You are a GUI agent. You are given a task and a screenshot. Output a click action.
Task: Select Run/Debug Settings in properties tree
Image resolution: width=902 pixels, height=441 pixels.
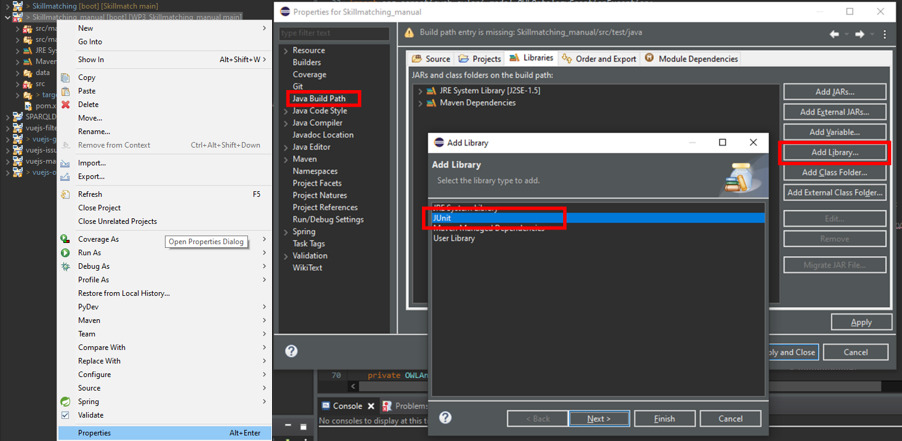tap(328, 220)
